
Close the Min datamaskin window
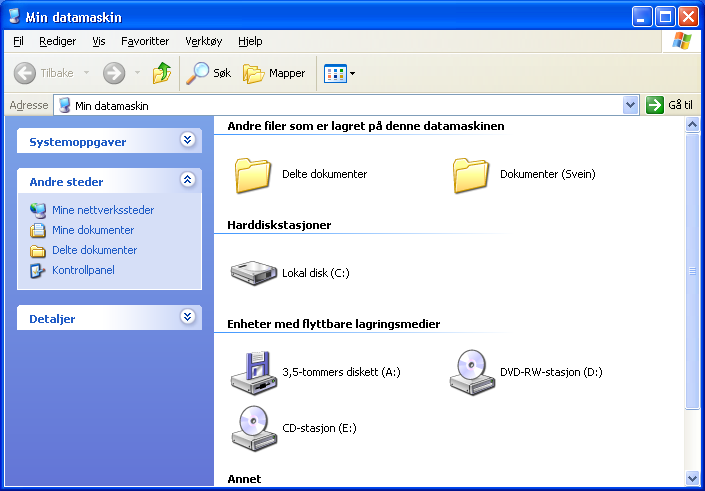click(688, 17)
